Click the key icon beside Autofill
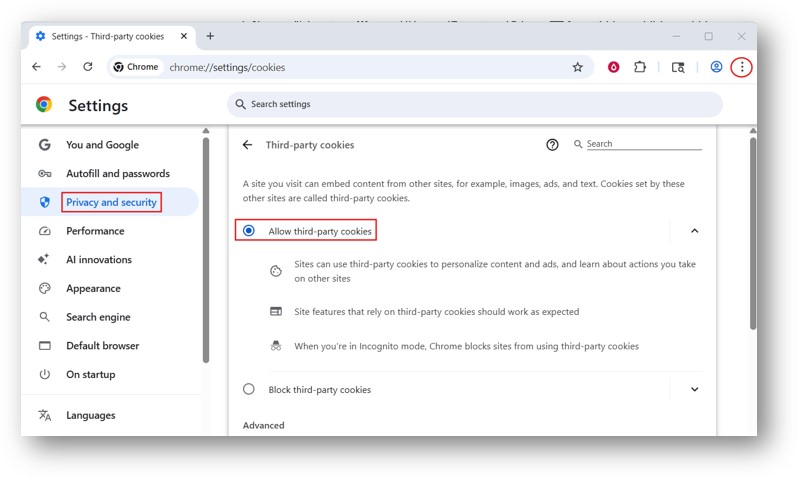Screen dimensions: 799x478 pos(45,174)
